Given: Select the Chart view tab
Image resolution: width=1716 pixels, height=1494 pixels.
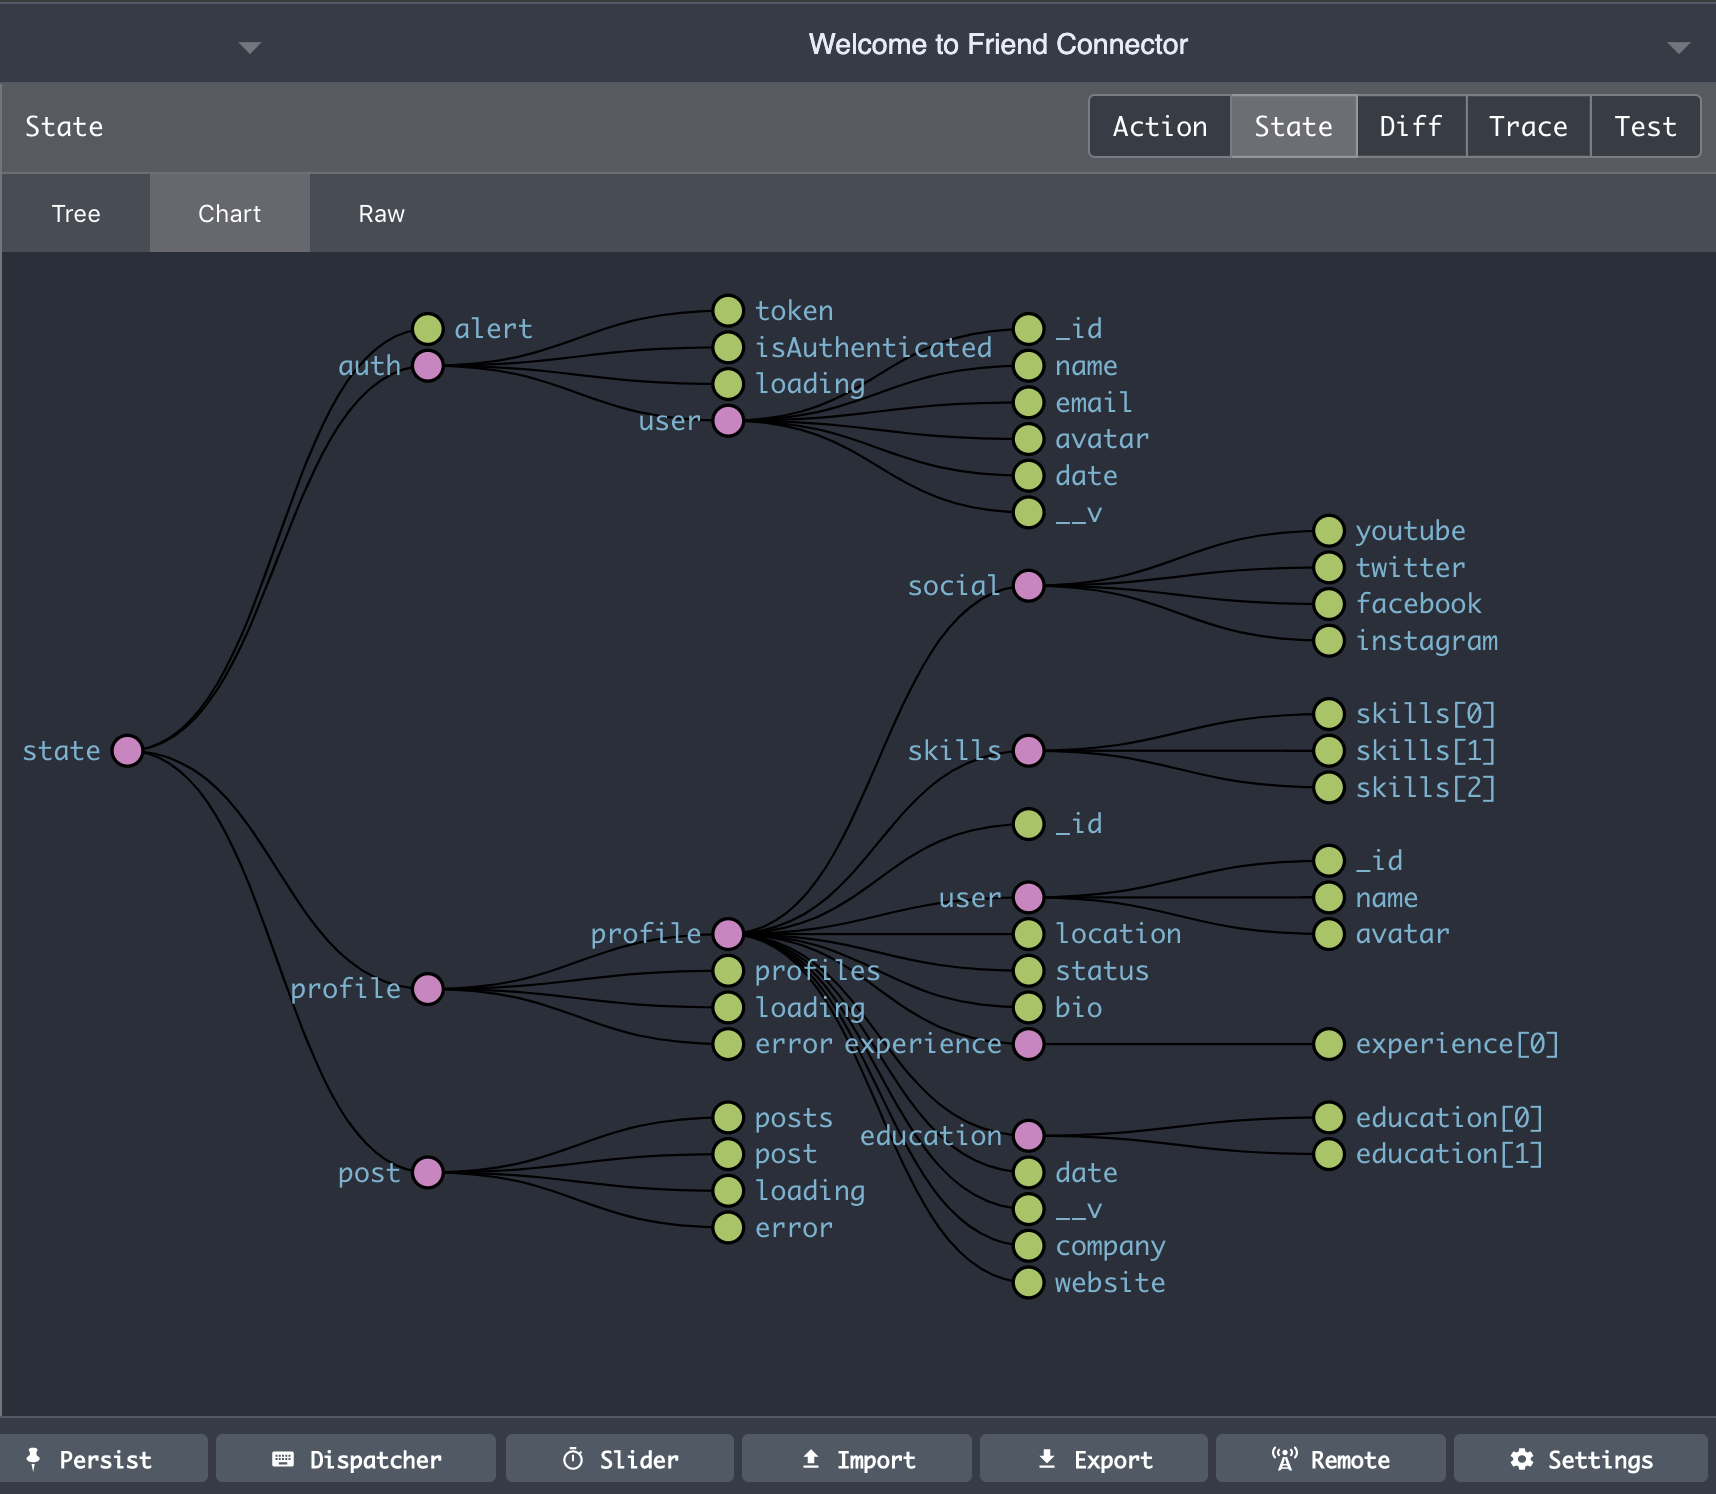Looking at the screenshot, I should [x=230, y=213].
